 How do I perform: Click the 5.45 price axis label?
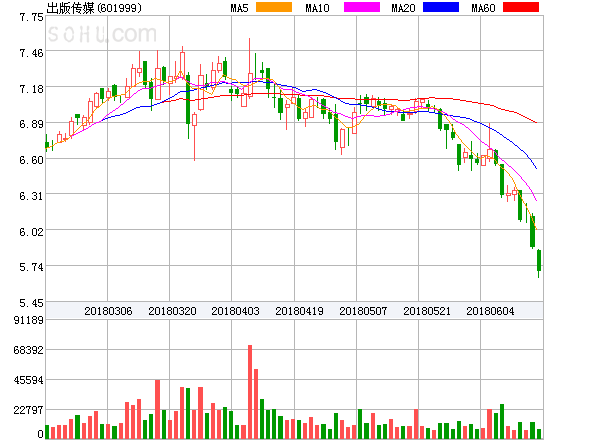pyautogui.click(x=31, y=303)
